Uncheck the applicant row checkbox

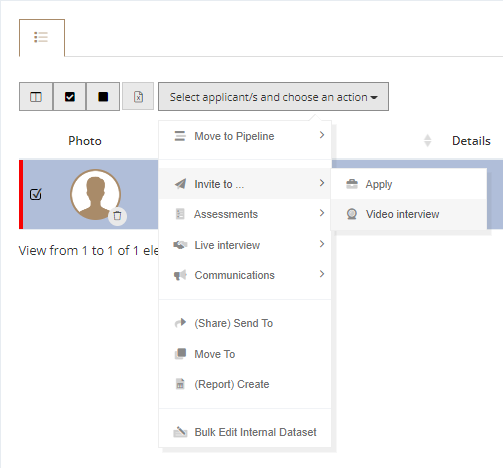pos(36,194)
